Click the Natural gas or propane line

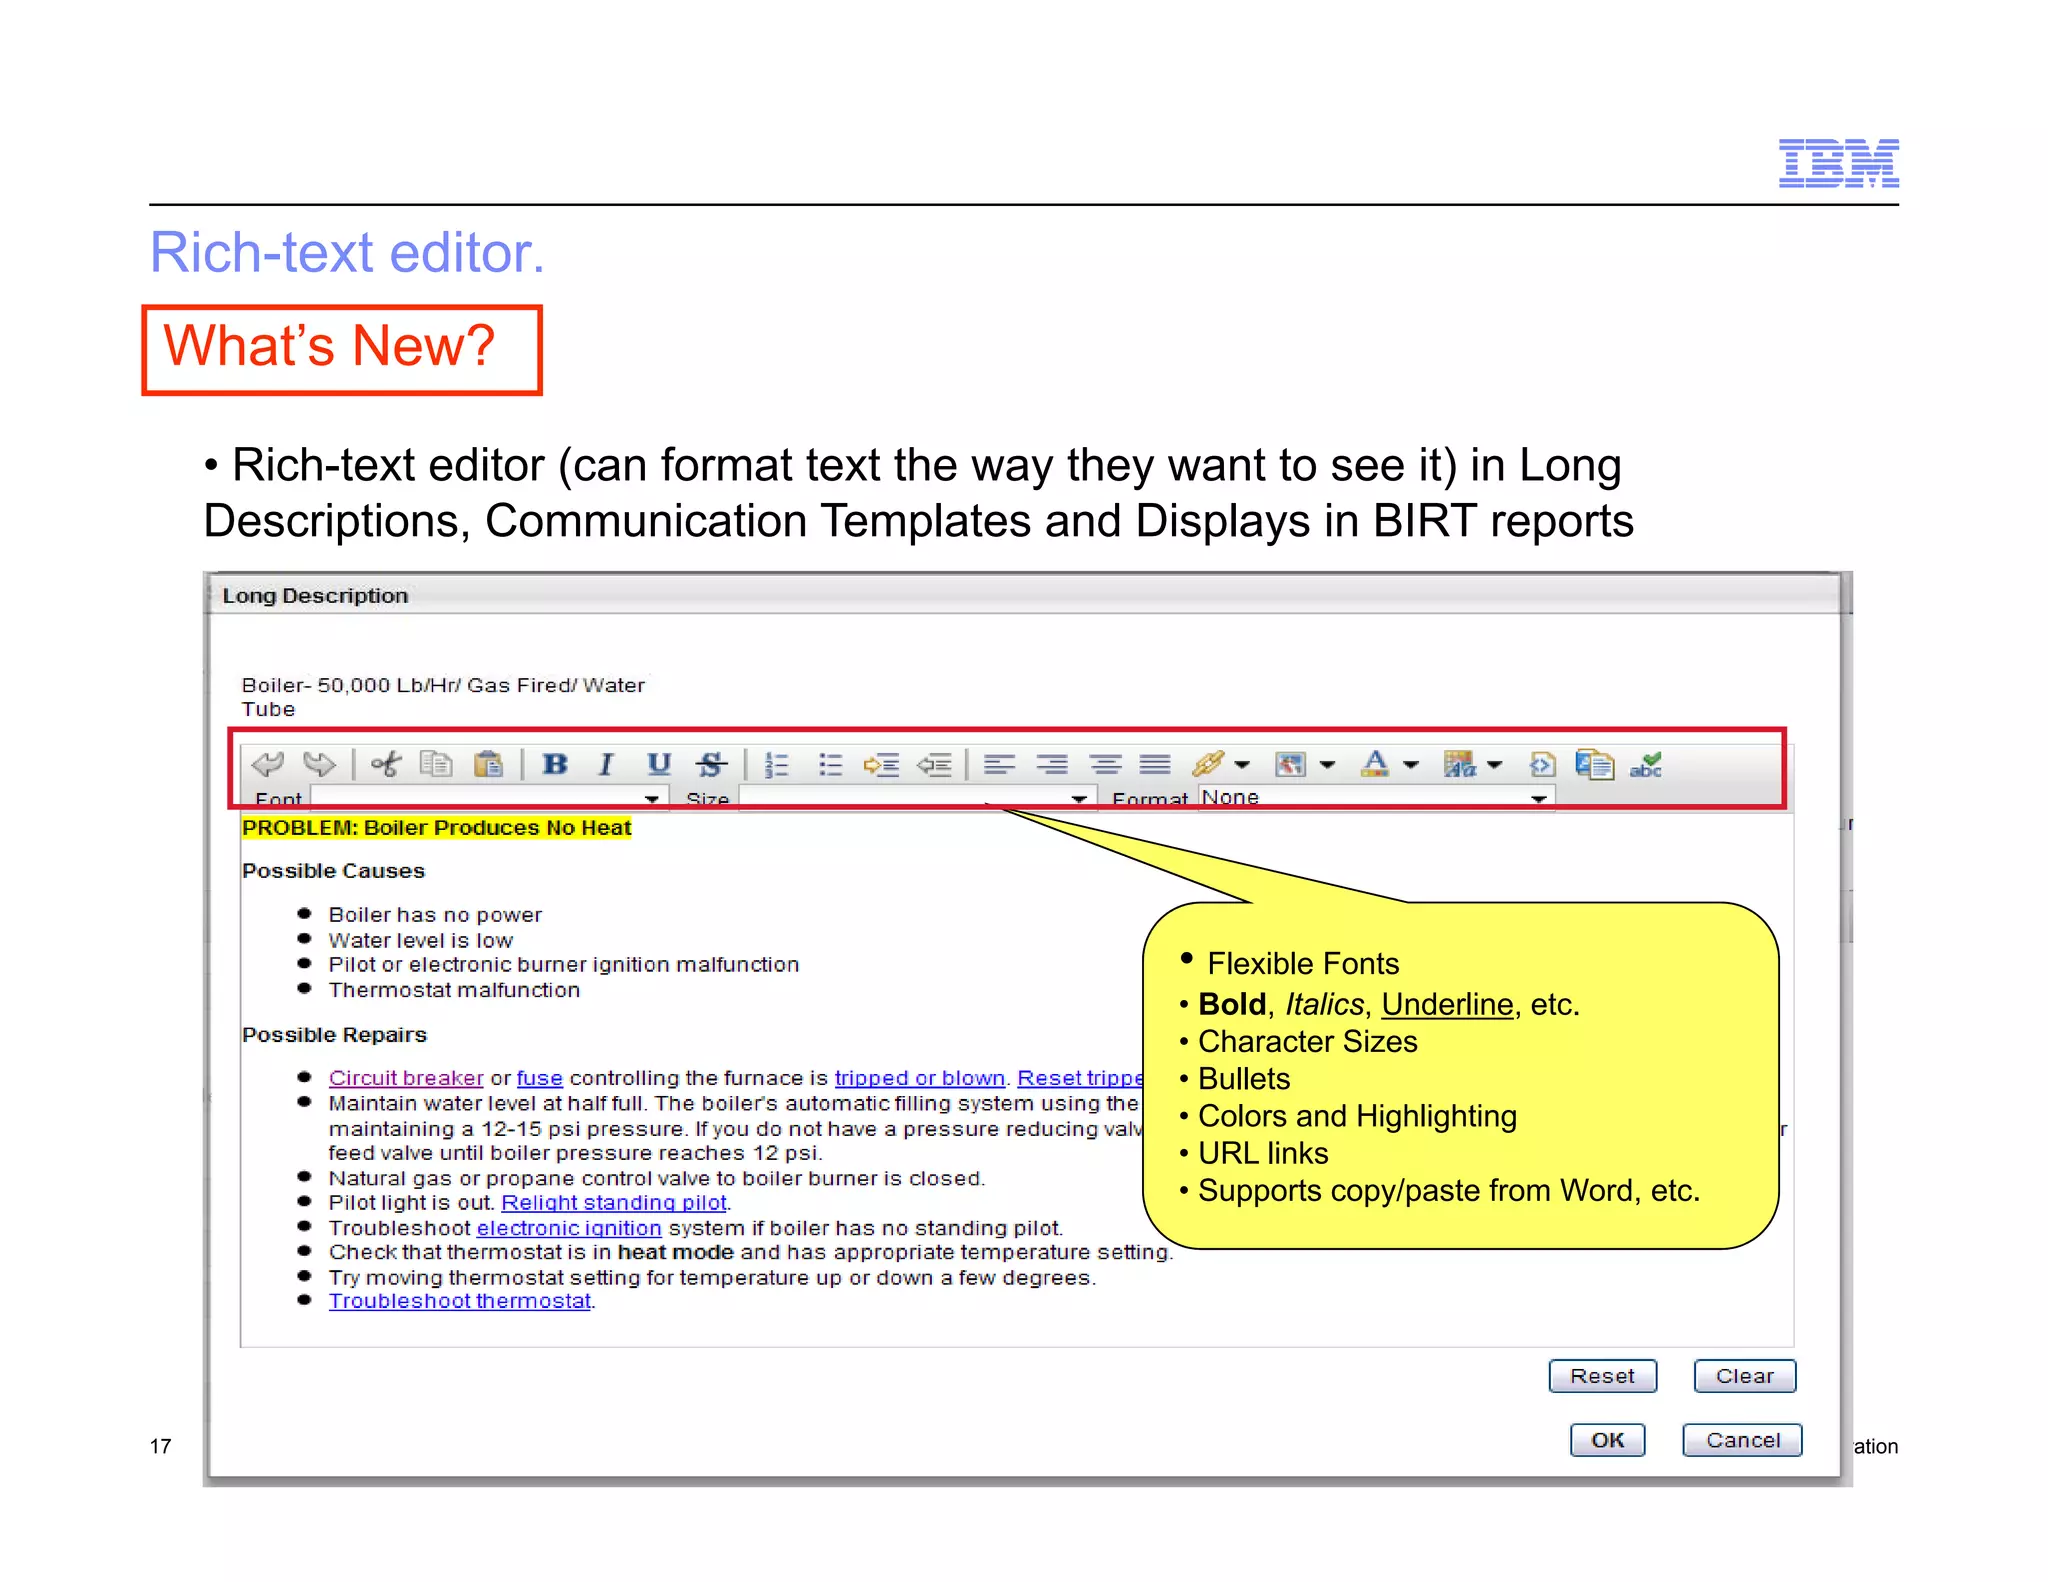click(656, 1178)
